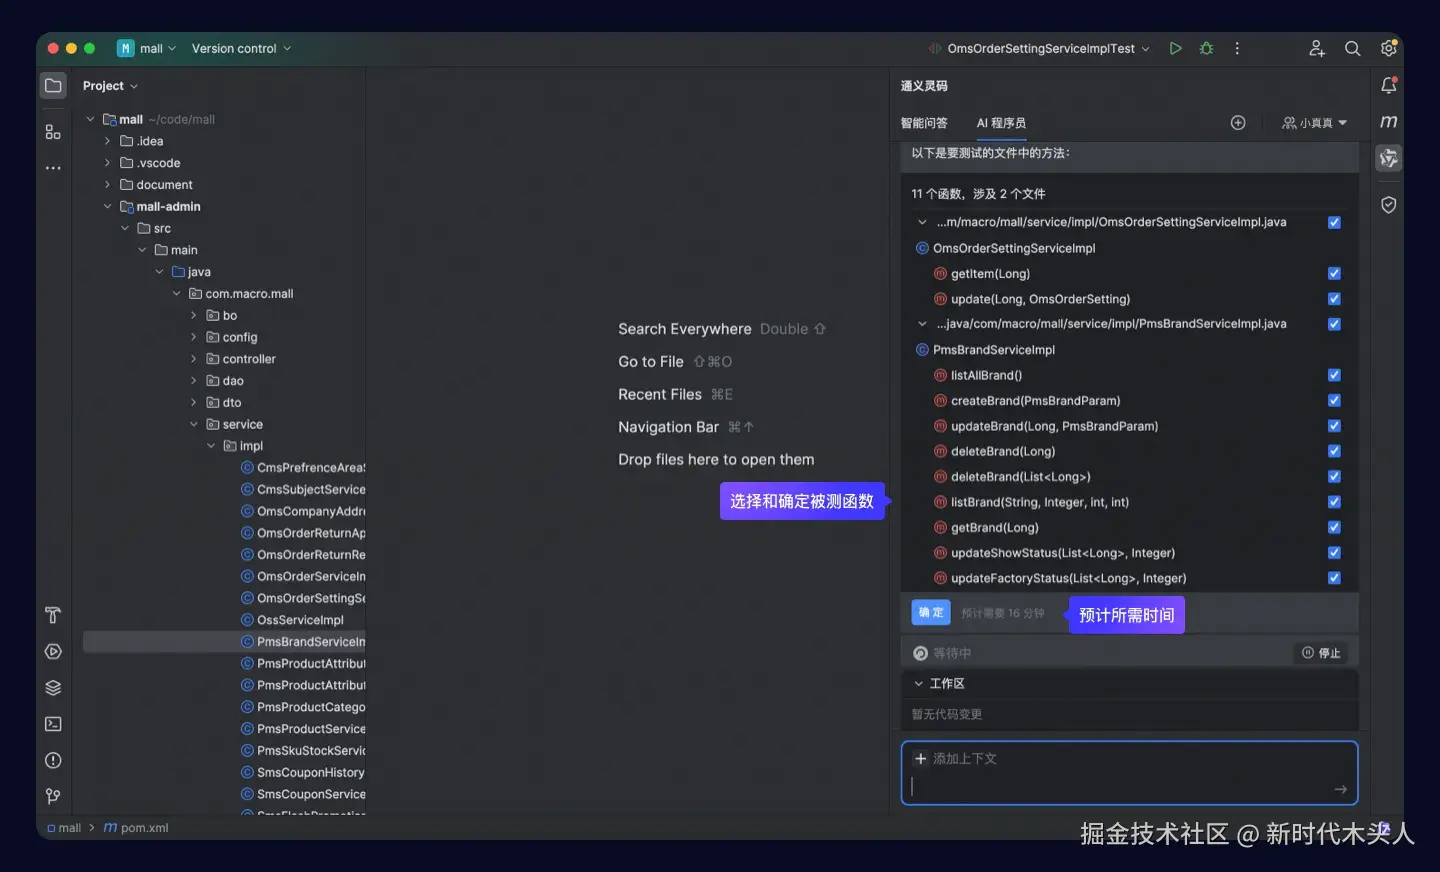Image resolution: width=1440 pixels, height=872 pixels.
Task: Uncheck the update(Long, OmsOrderSetting) checkbox
Action: click(x=1334, y=299)
